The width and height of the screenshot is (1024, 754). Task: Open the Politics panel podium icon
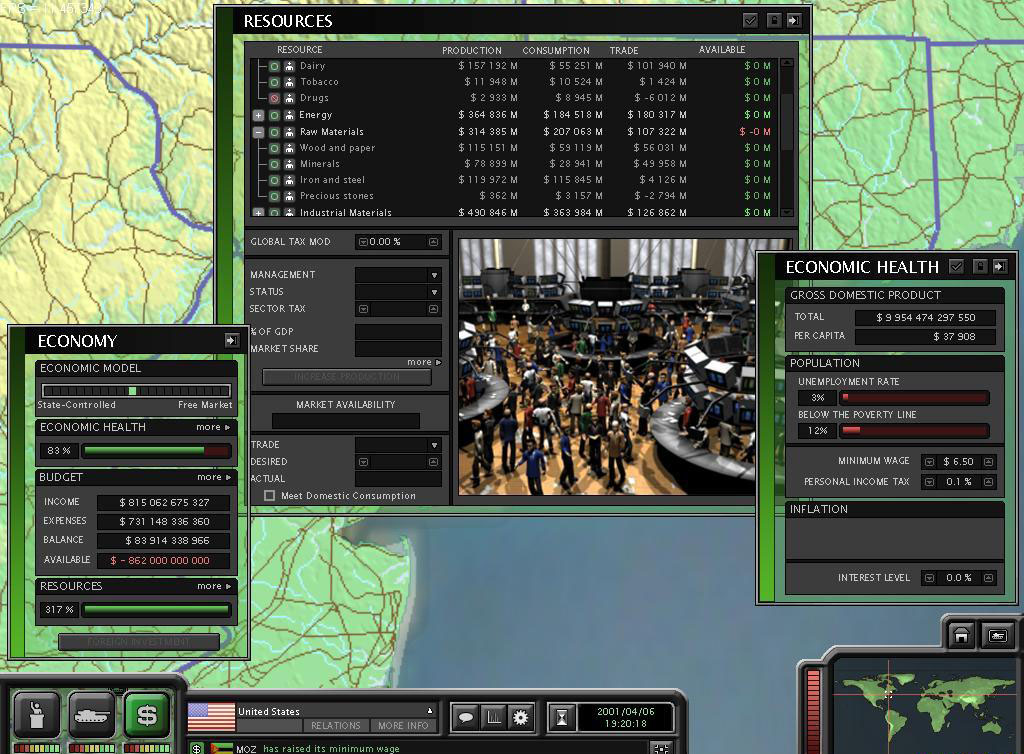pyautogui.click(x=37, y=714)
